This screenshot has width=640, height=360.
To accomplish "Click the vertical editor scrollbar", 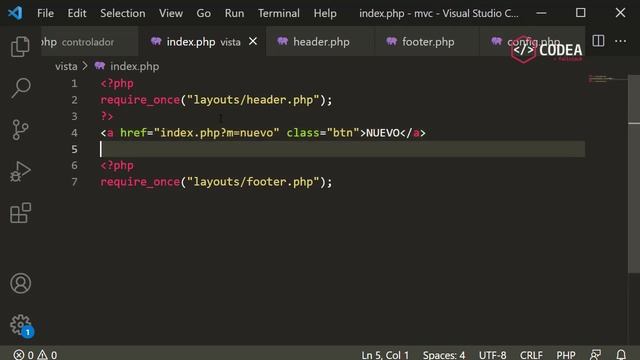I will (x=634, y=173).
